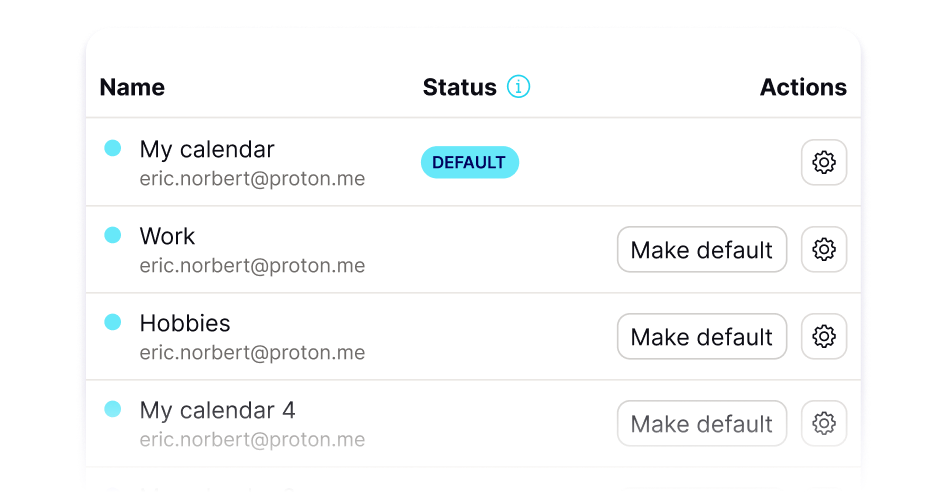Open settings gear for My calendar
The image size is (950, 500).
(824, 162)
